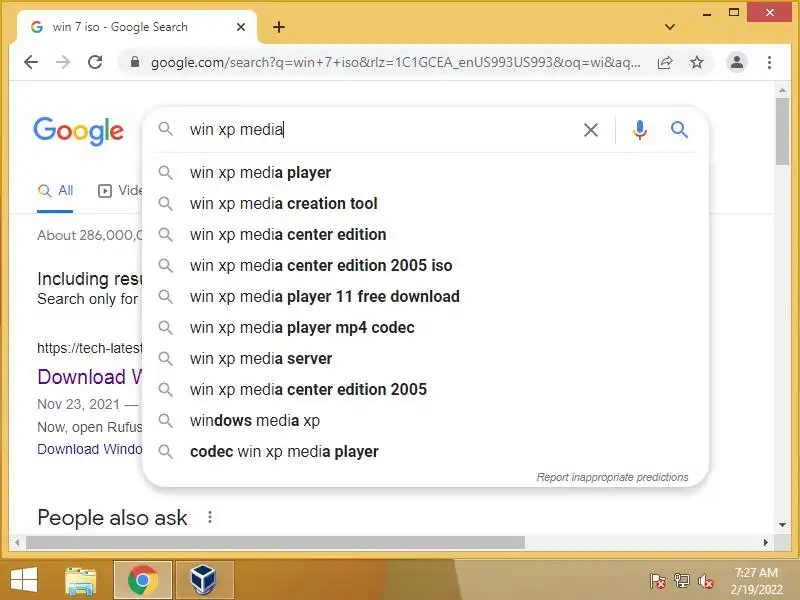Image resolution: width=800 pixels, height=600 pixels.
Task: Open the 'Download W...' result title
Action: [x=89, y=377]
